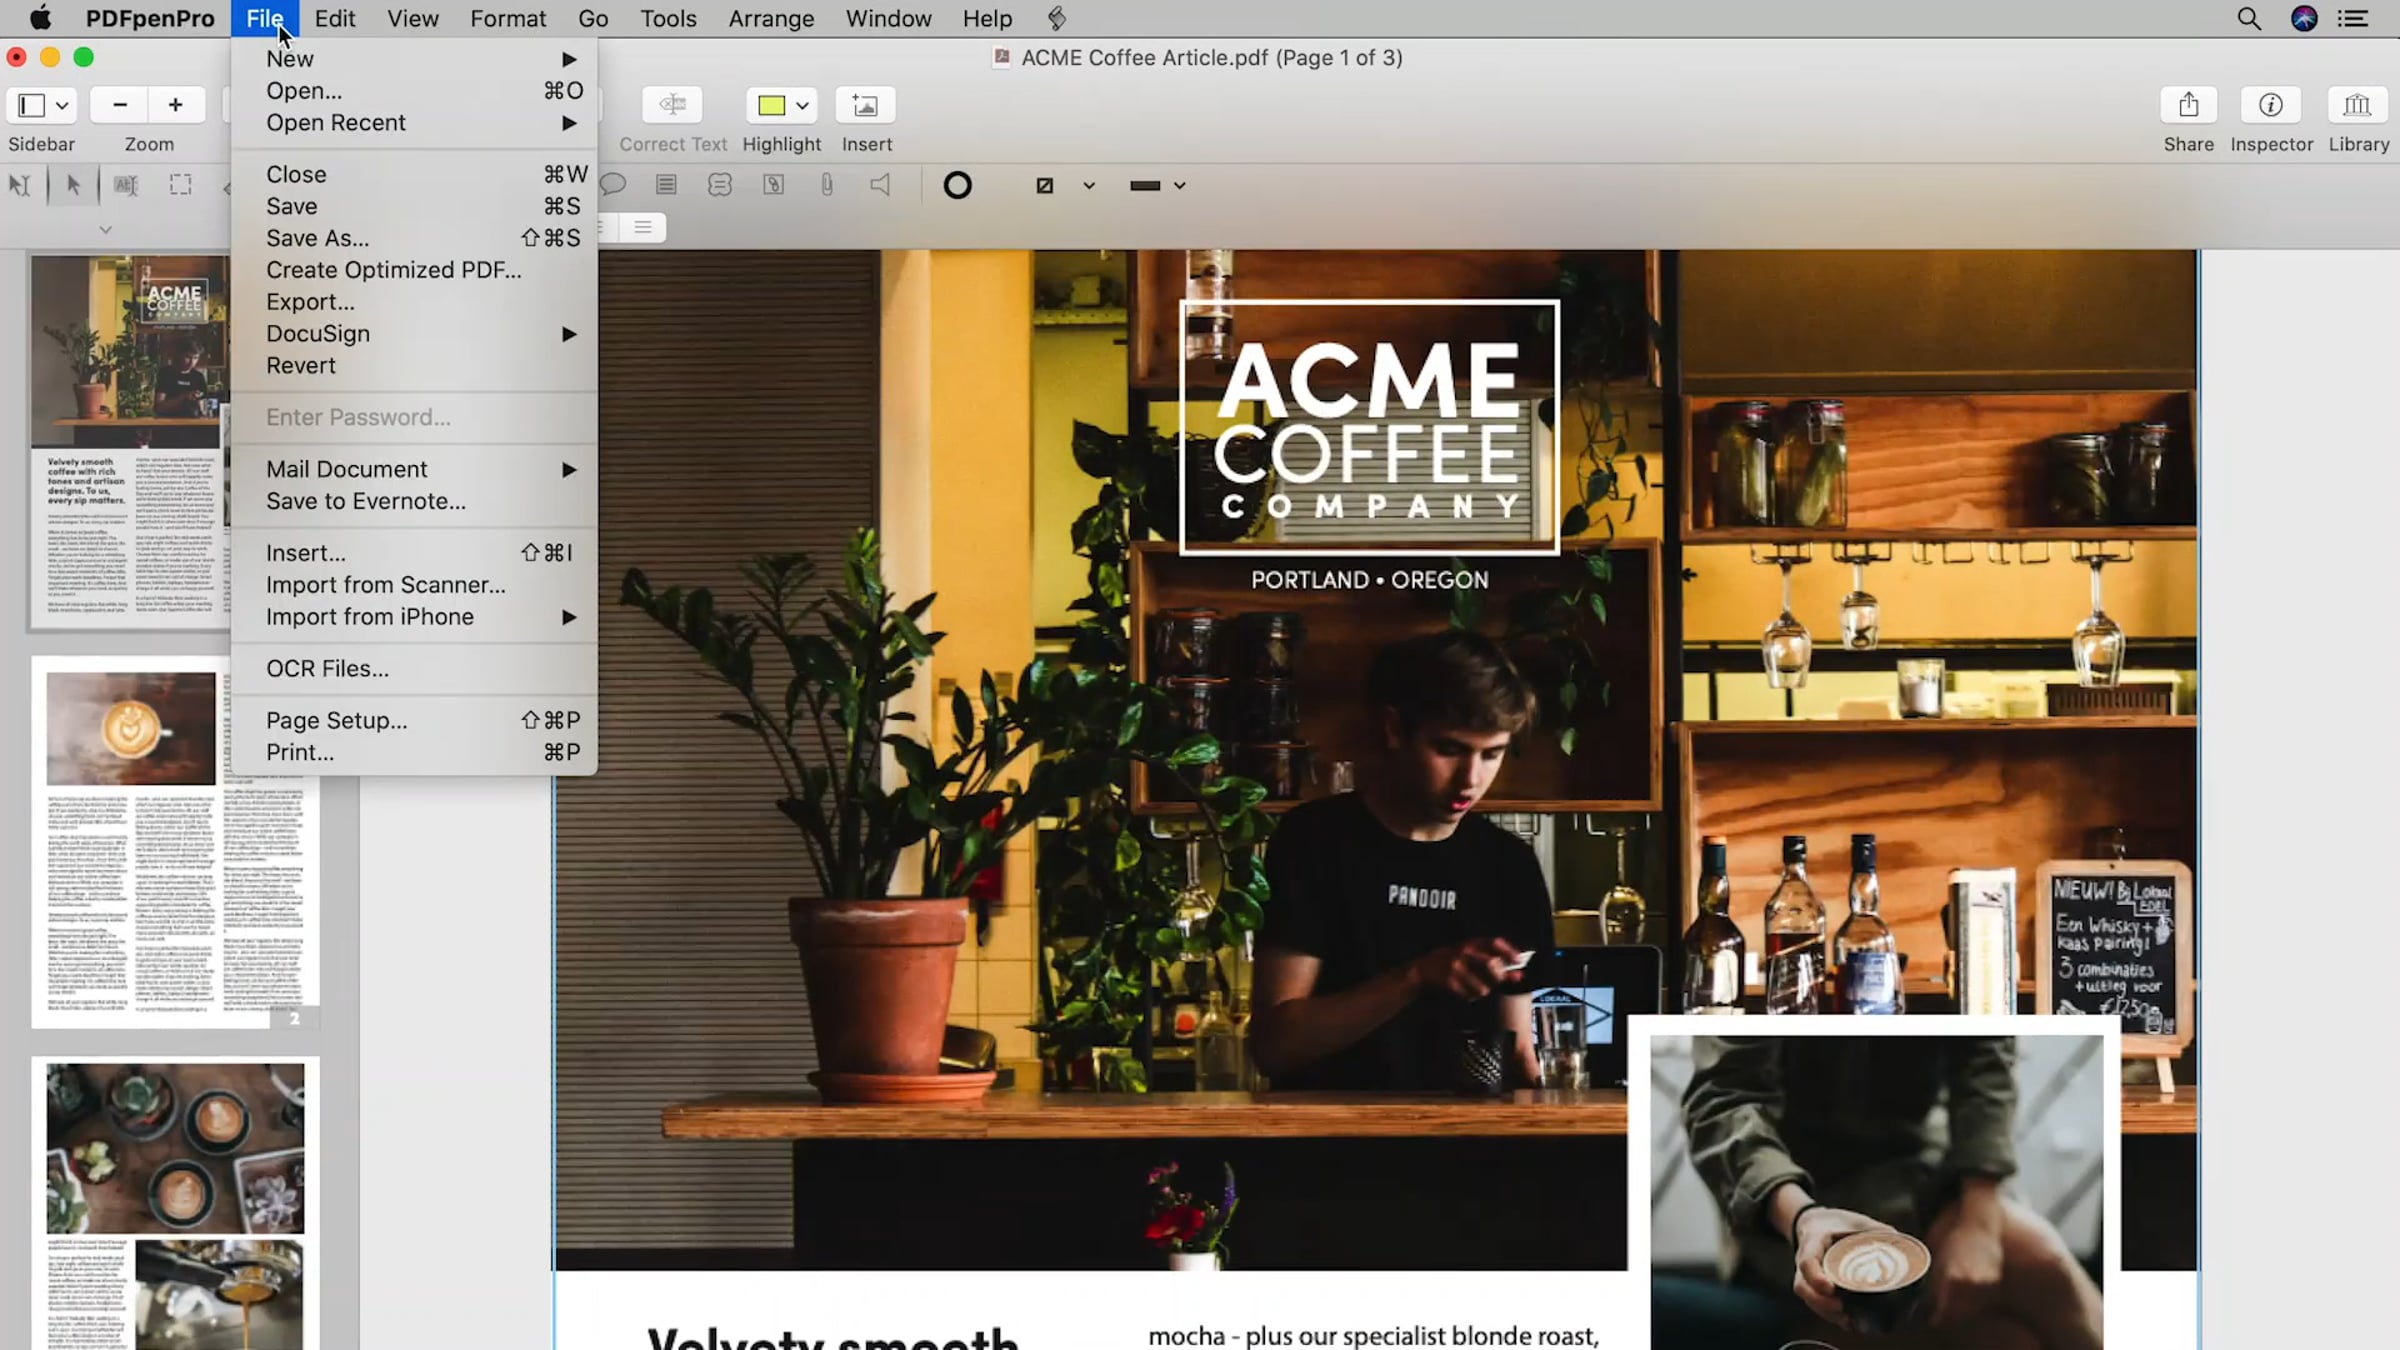Zoom in with the plus button
This screenshot has height=1350, width=2400.
(176, 105)
